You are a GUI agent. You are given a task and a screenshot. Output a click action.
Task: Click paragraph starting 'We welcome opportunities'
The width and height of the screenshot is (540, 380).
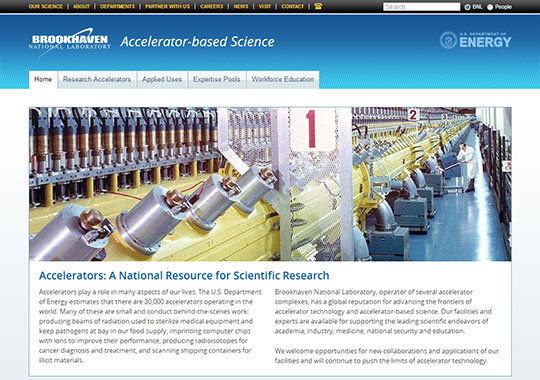click(386, 356)
